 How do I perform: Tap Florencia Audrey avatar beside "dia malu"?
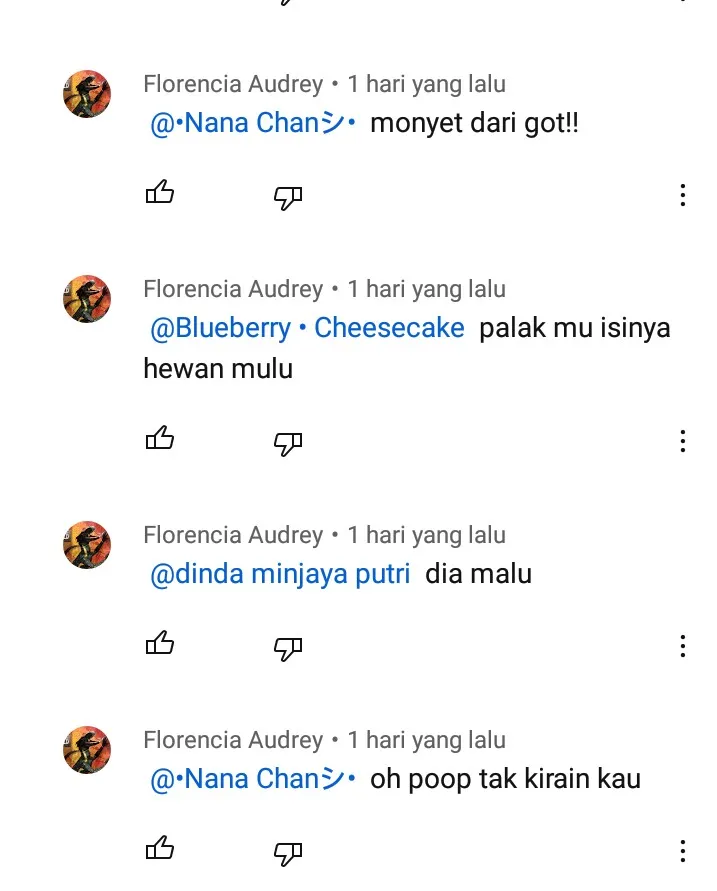(87, 545)
